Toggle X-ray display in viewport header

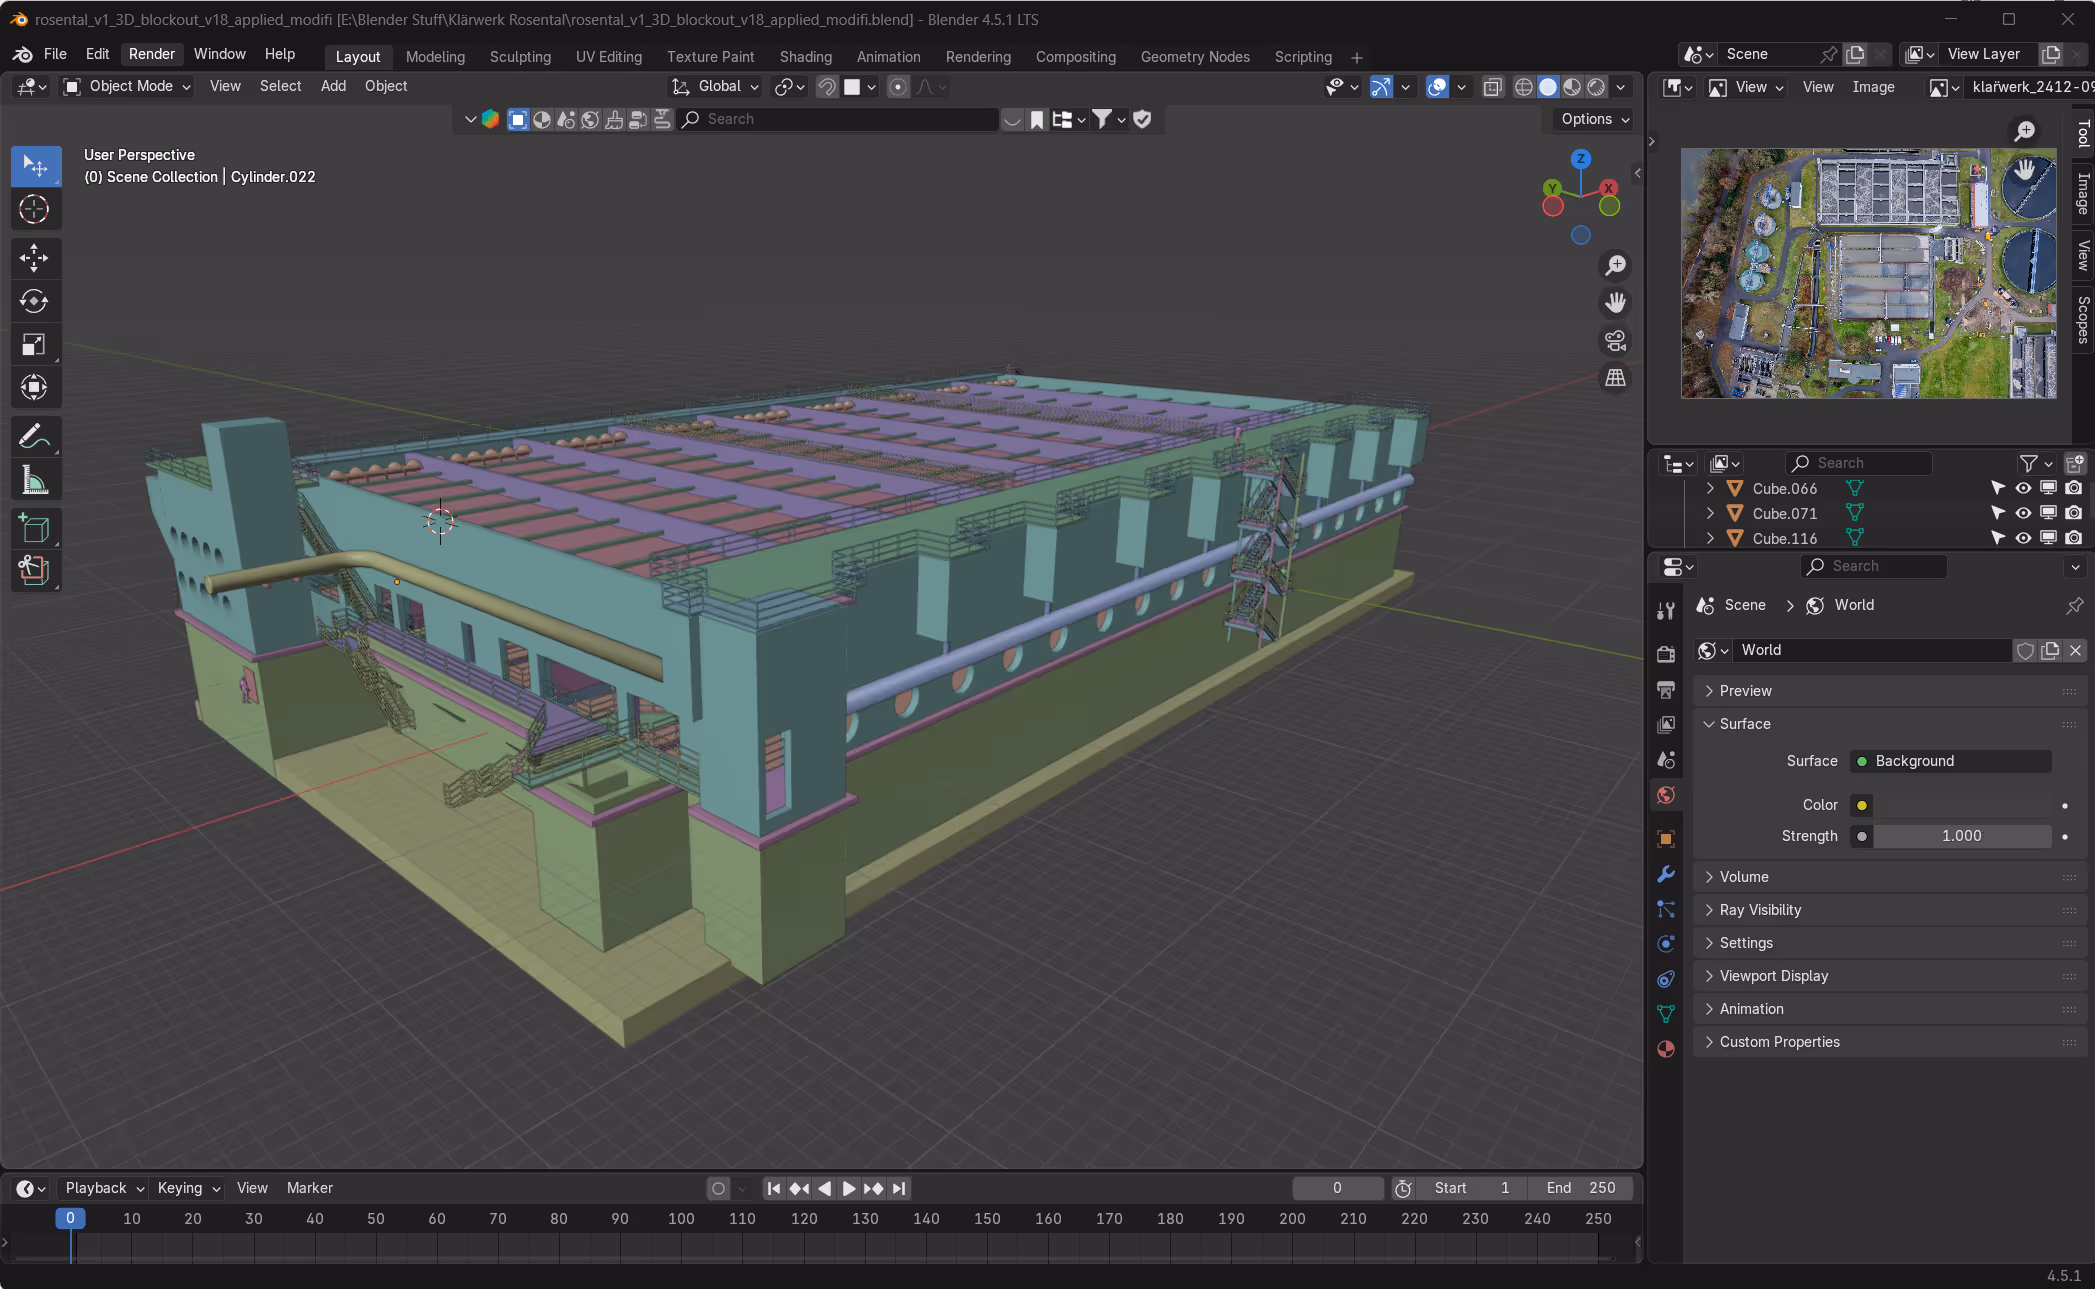point(1492,87)
